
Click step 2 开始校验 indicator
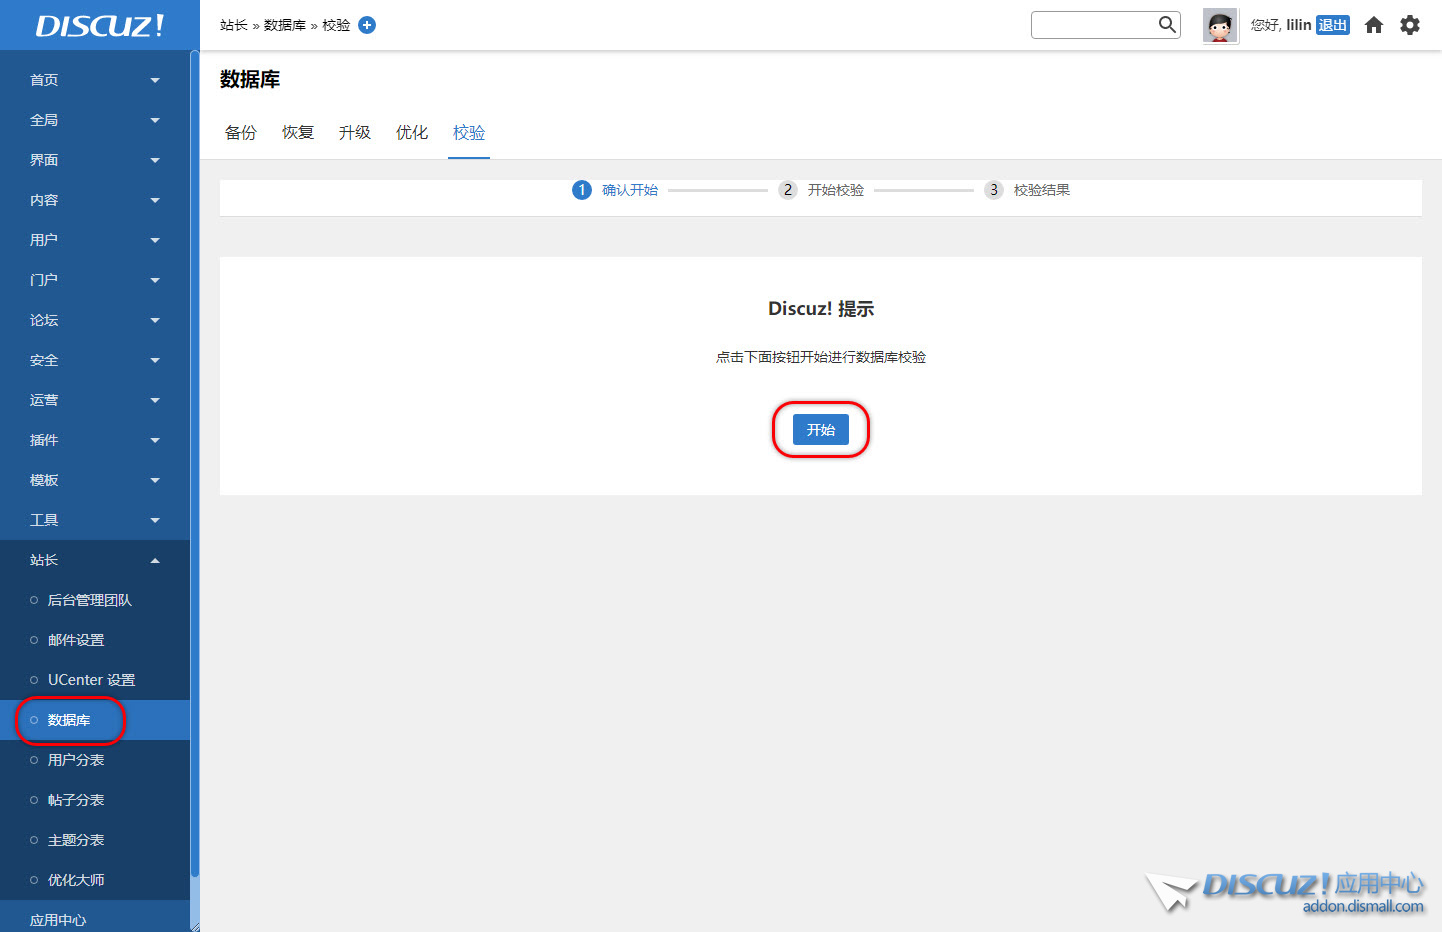coord(821,190)
